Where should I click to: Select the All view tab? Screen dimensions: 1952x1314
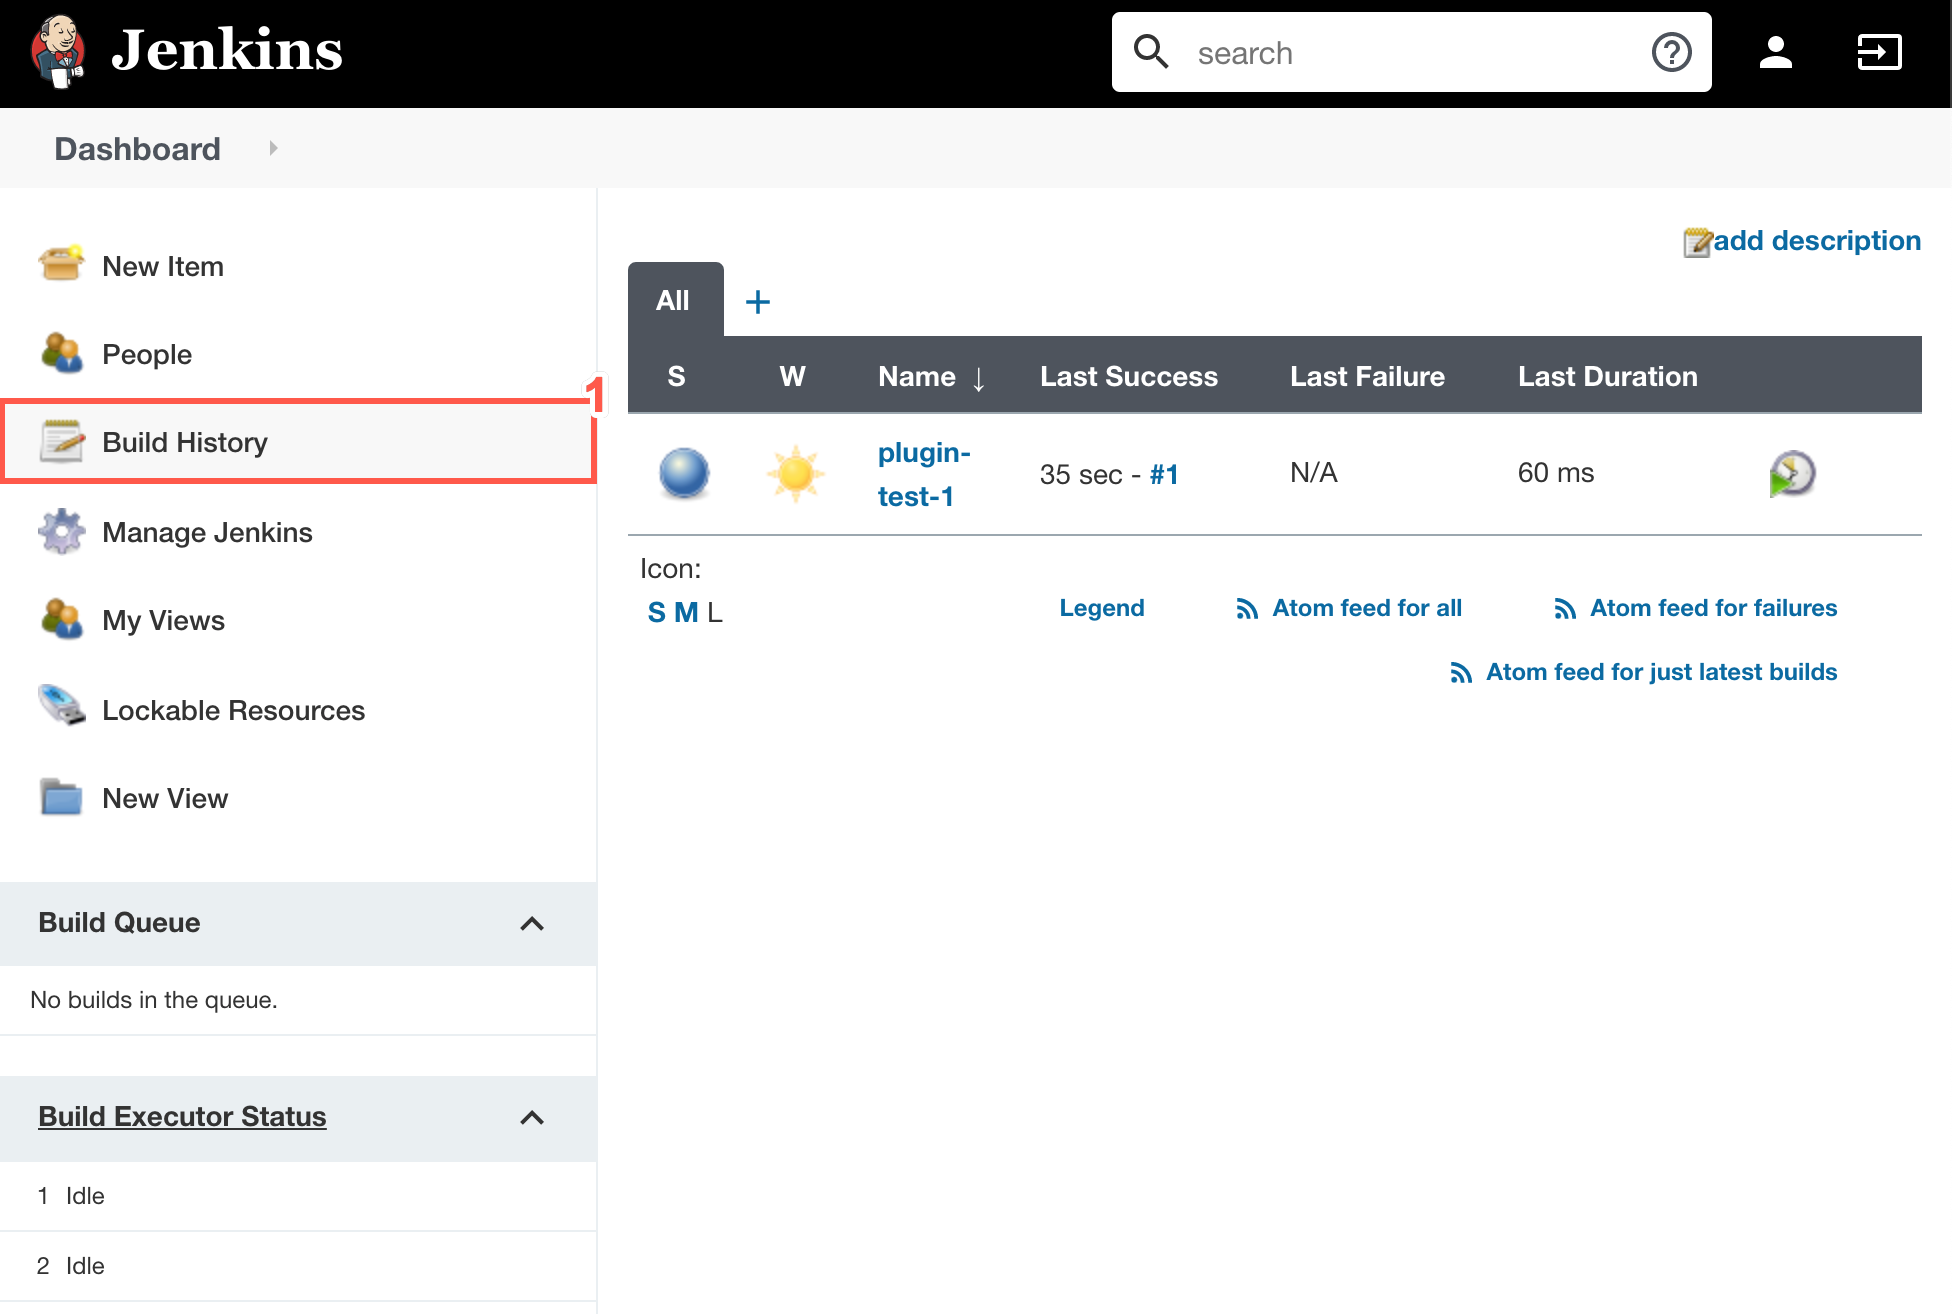coord(674,300)
